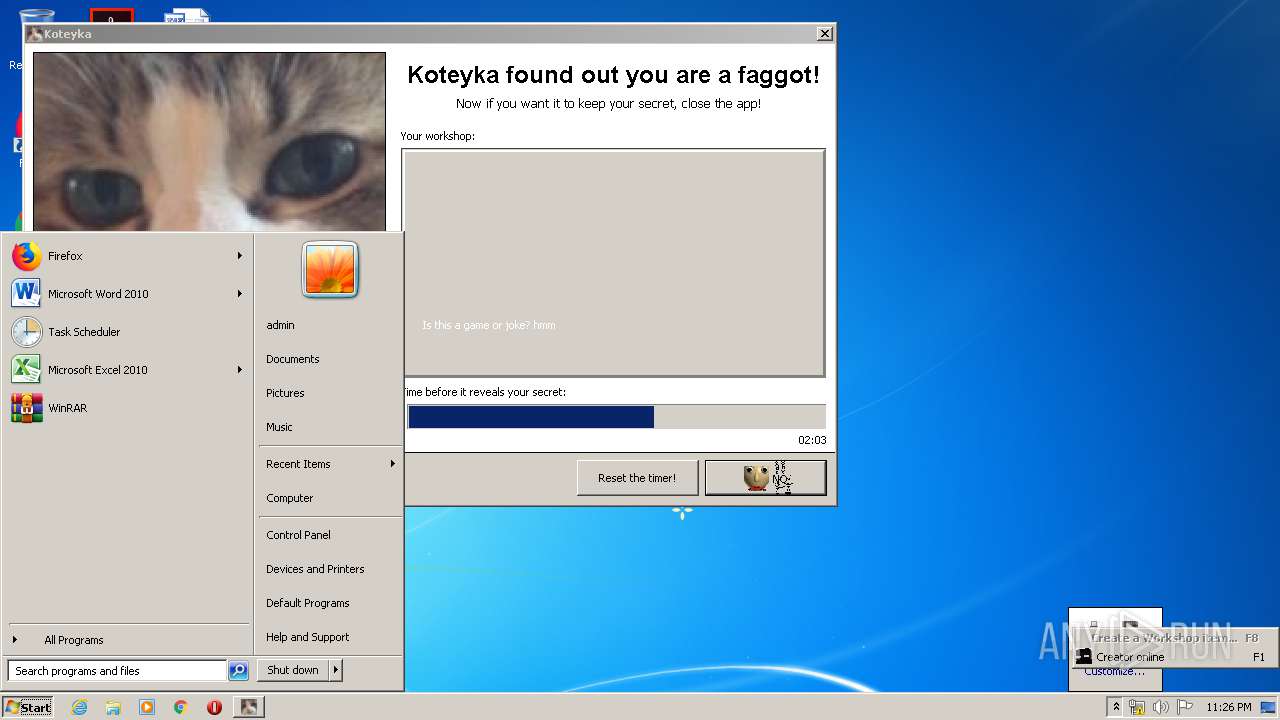Open Internet Explorer on the taskbar
Image resolution: width=1280 pixels, height=720 pixels.
coord(79,707)
